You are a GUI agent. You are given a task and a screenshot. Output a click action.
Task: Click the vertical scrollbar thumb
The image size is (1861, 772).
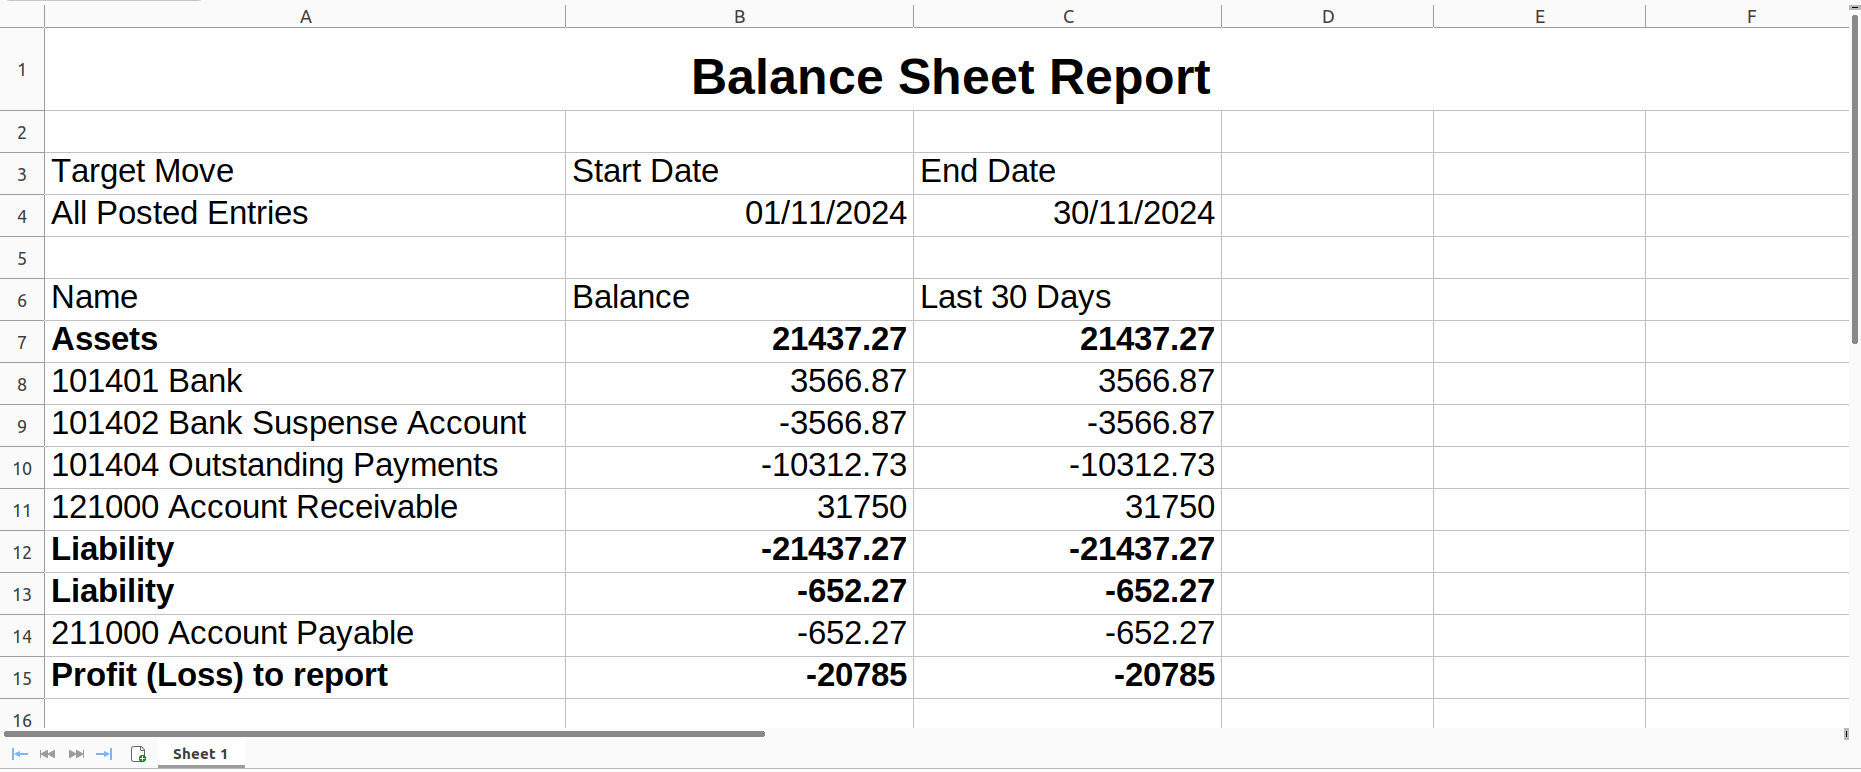click(x=1855, y=180)
